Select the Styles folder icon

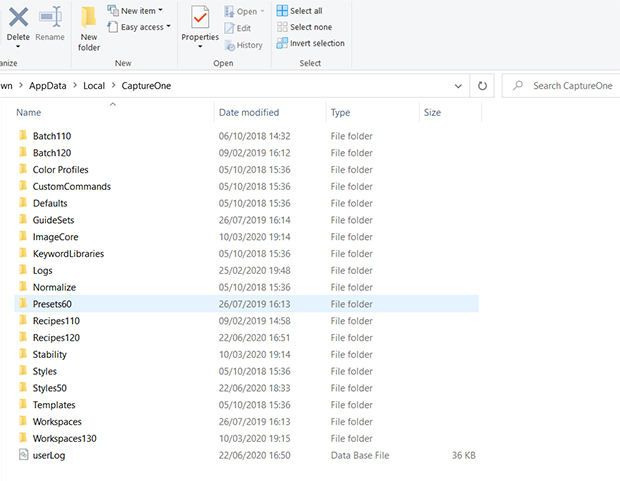pos(23,371)
